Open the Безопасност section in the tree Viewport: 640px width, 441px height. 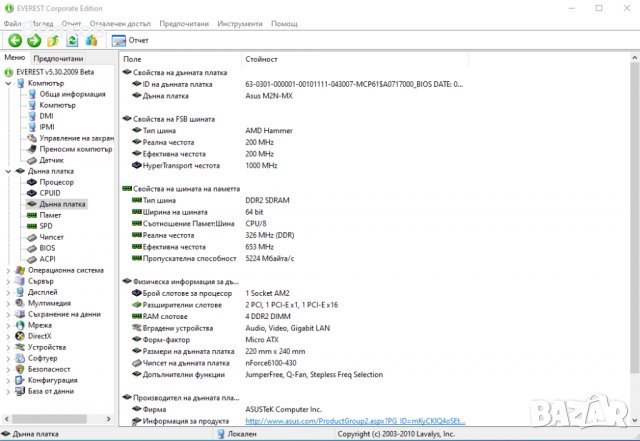[50, 369]
